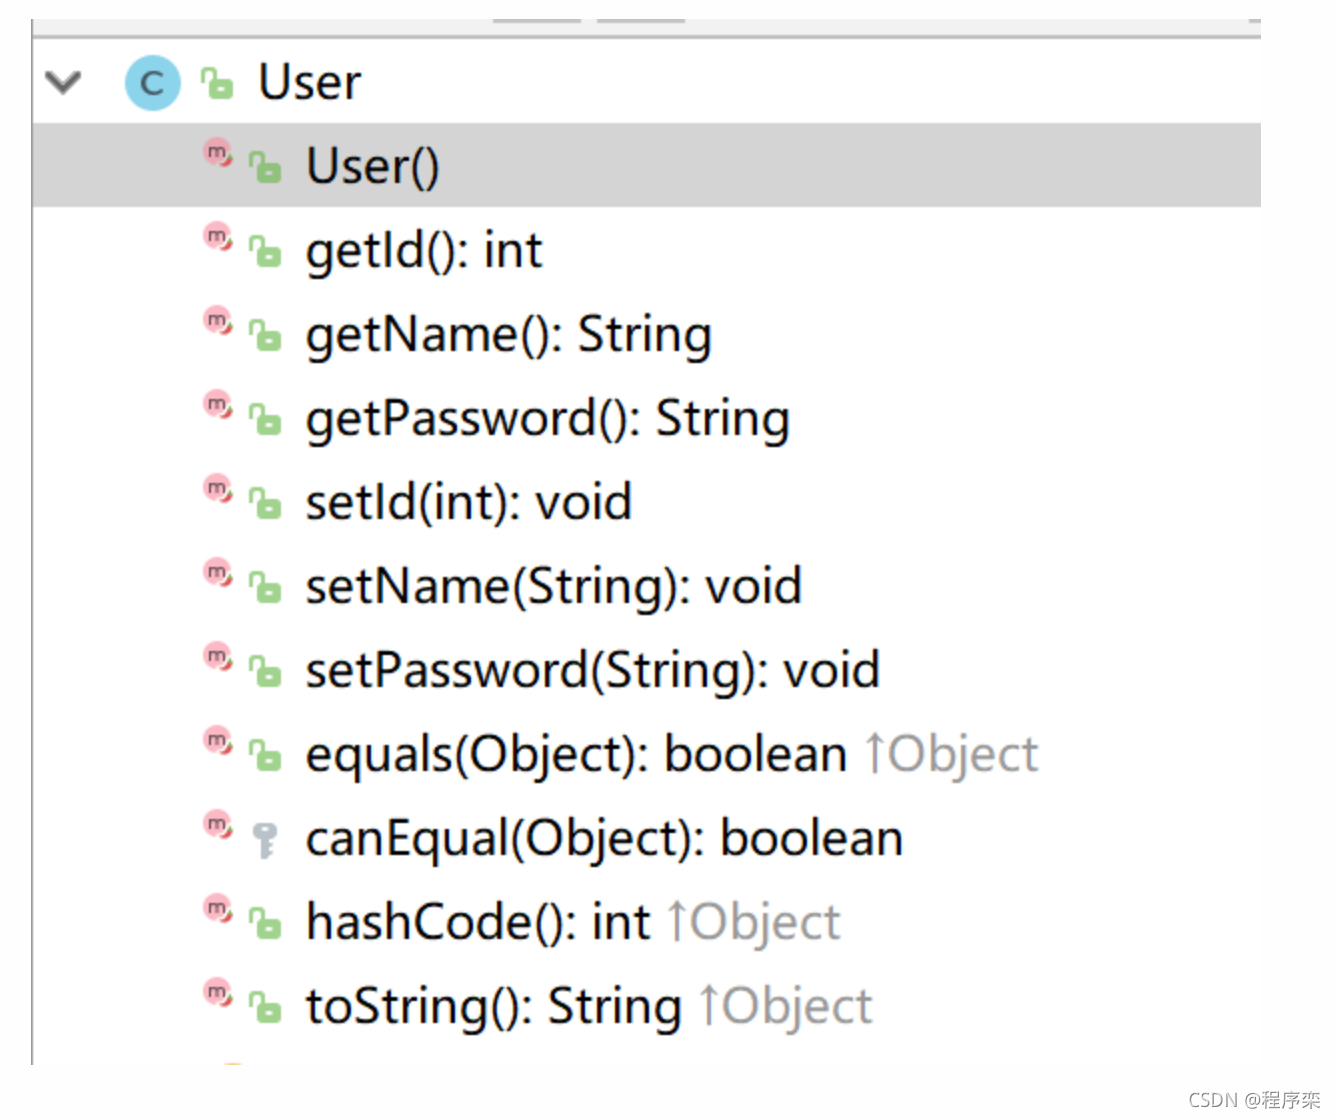Click method icon beside toString()

[x=218, y=993]
